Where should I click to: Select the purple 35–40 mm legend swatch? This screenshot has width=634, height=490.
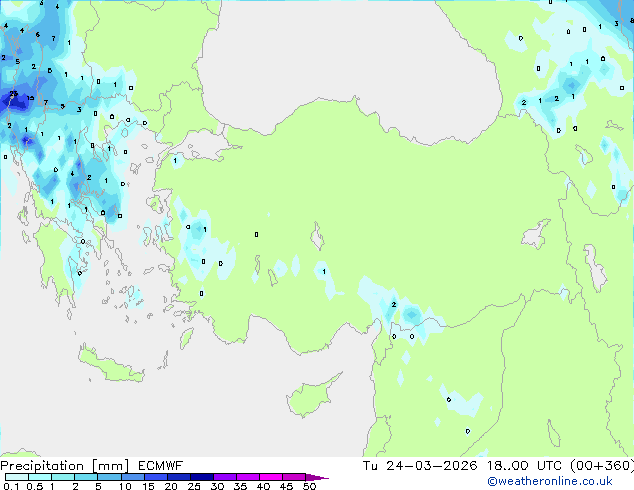point(251,477)
